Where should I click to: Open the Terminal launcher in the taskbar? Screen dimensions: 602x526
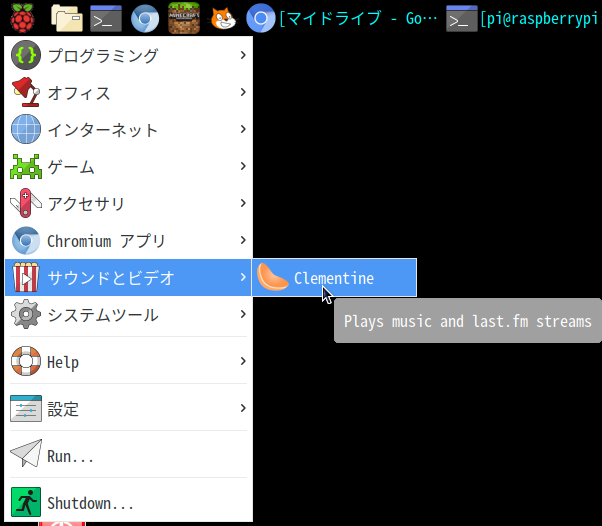(106, 18)
